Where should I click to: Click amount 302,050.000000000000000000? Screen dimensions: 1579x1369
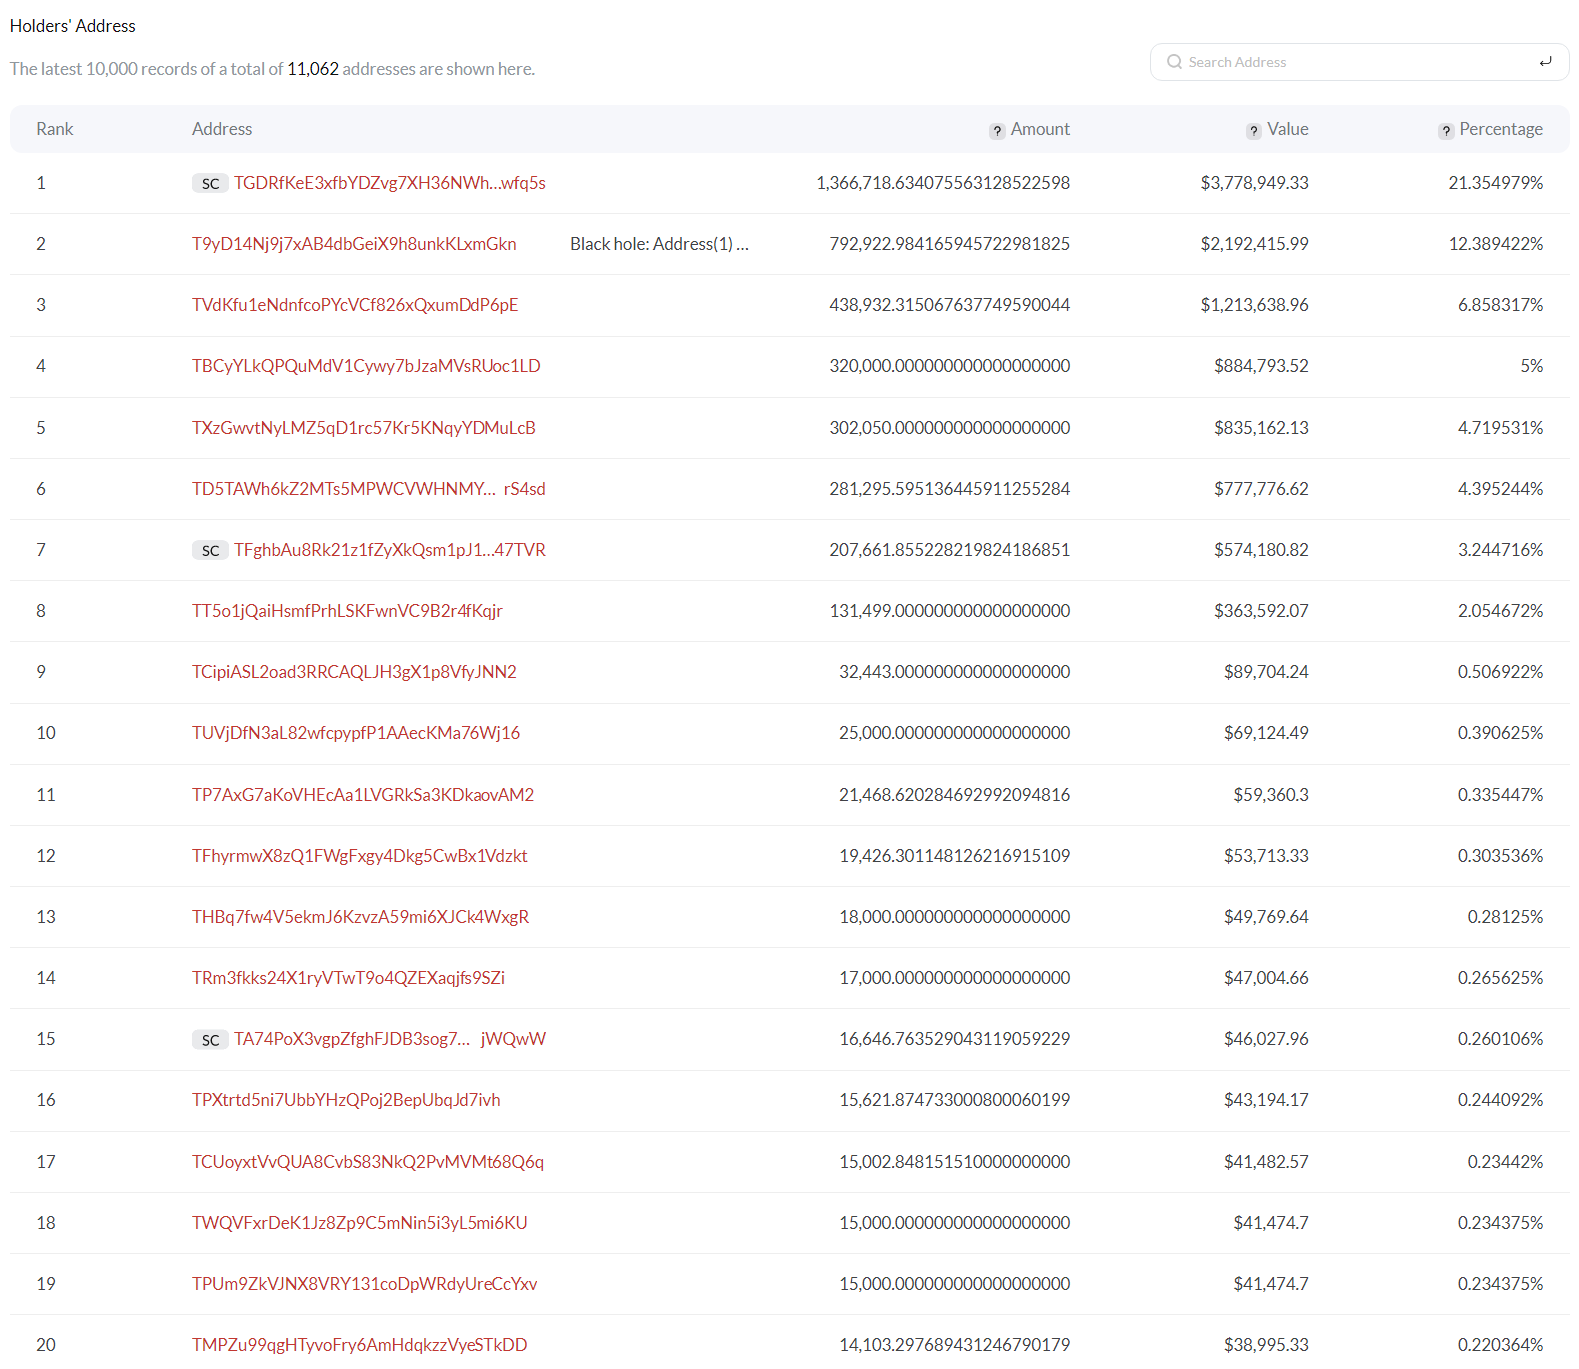click(950, 428)
